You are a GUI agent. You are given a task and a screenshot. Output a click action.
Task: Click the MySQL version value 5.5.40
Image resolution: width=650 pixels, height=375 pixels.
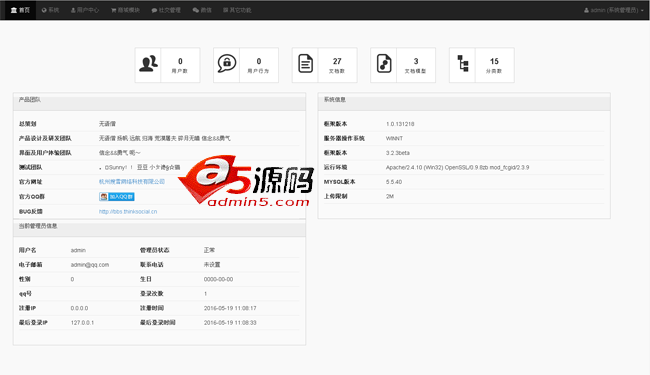pos(394,182)
